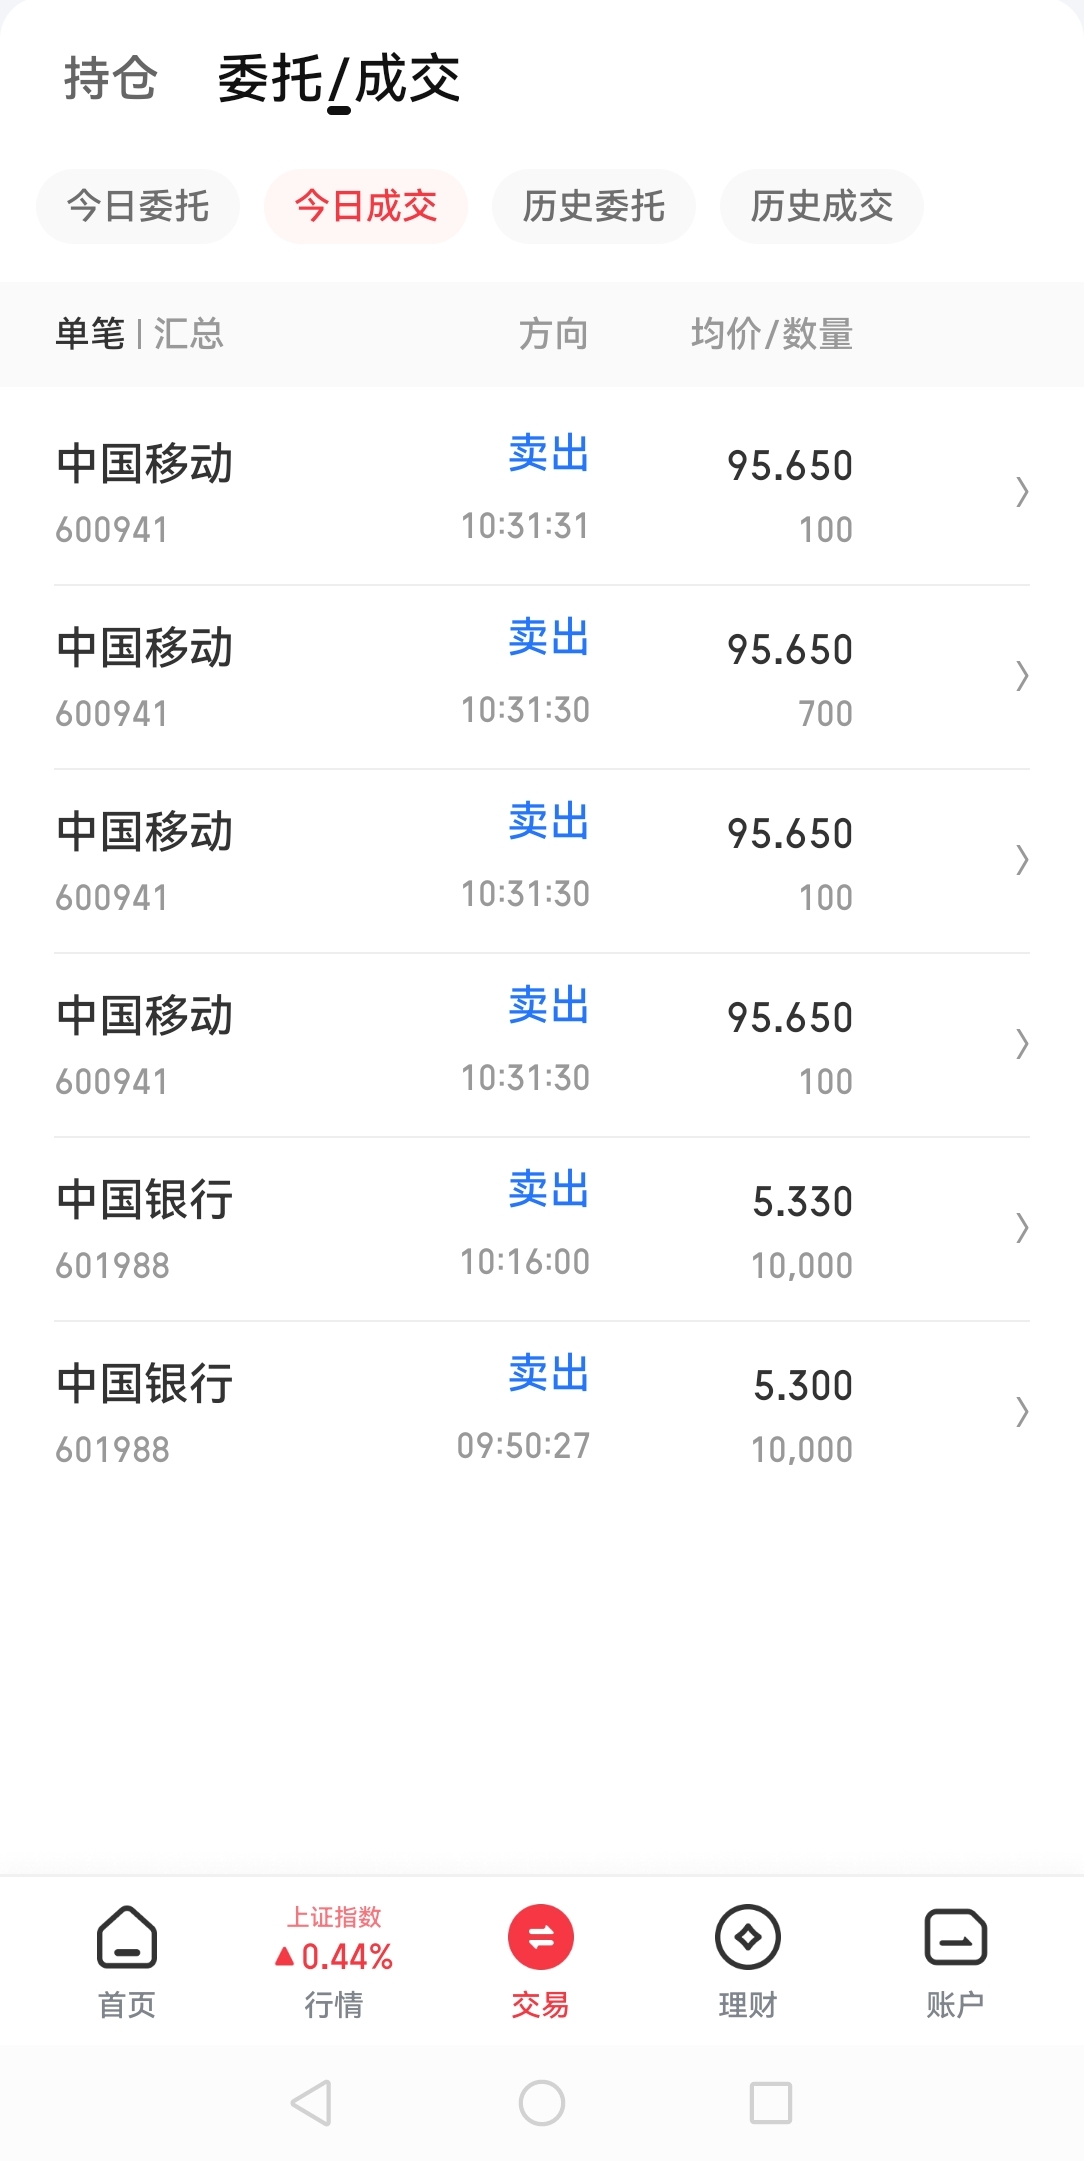Switch to summary (汇总) view
The height and width of the screenshot is (2161, 1084).
pyautogui.click(x=188, y=334)
